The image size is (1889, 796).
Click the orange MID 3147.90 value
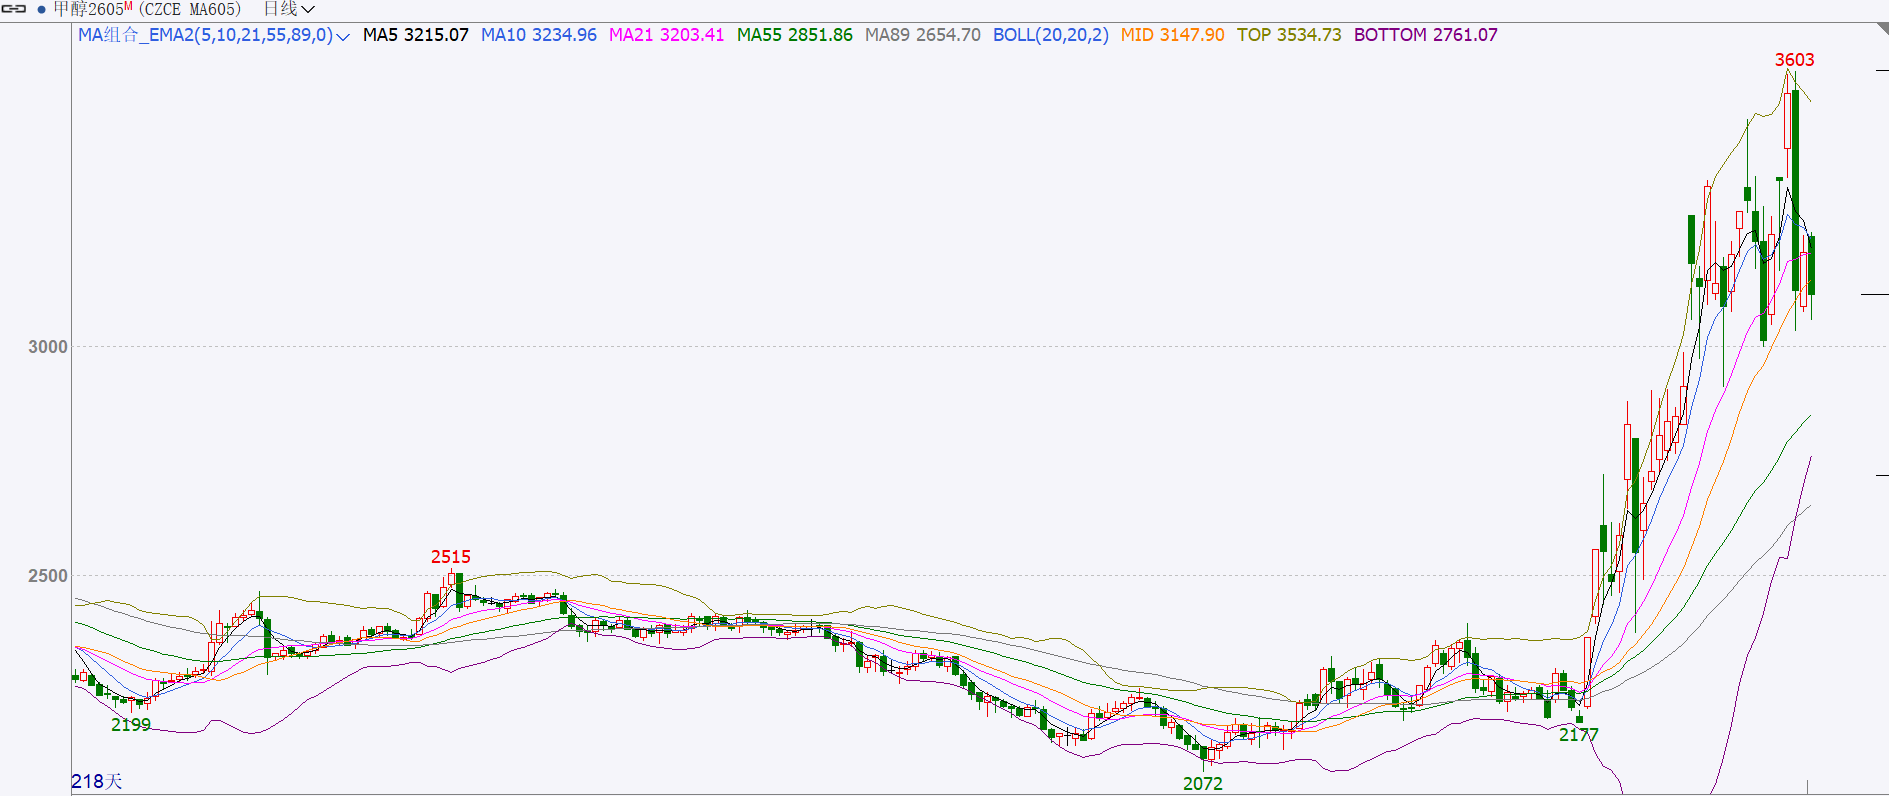(1172, 35)
